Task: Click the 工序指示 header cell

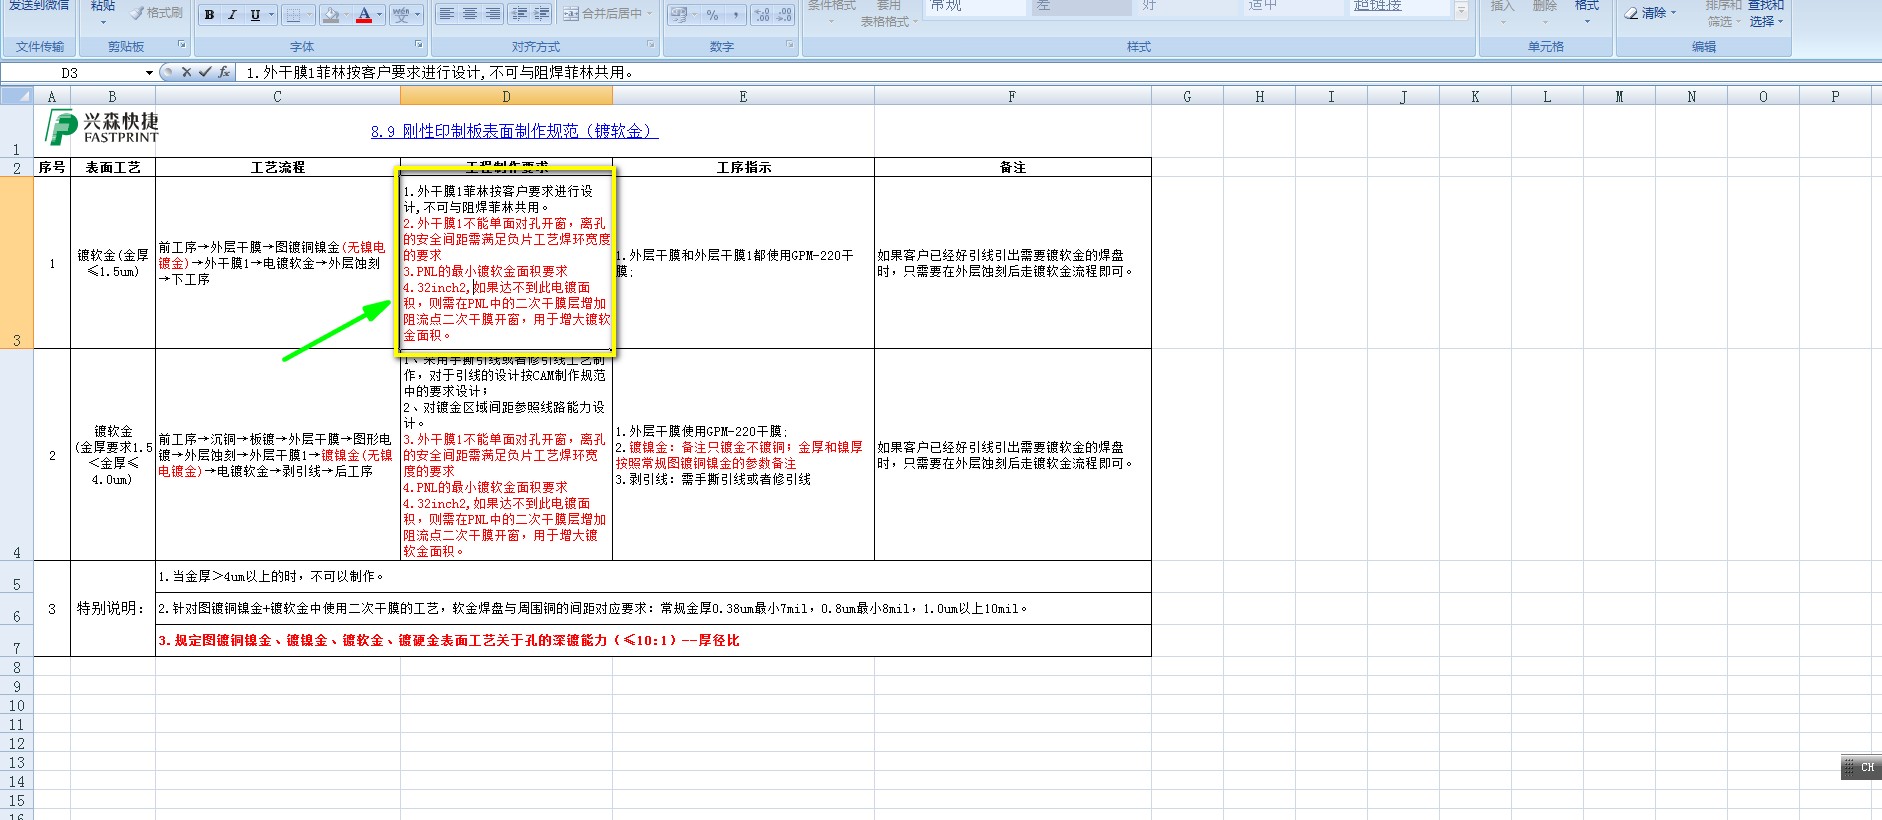Action: tap(743, 167)
